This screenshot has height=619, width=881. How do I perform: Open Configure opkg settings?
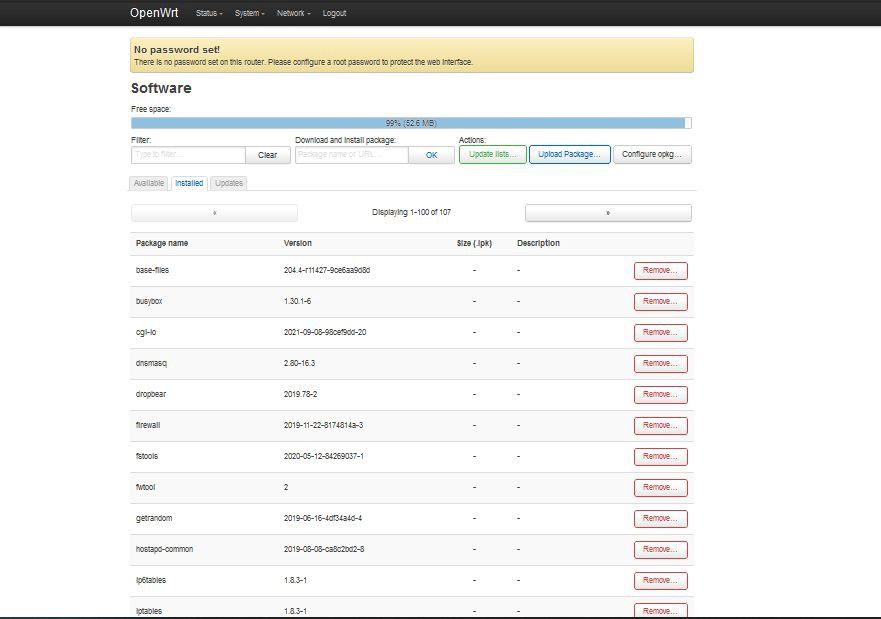coord(652,154)
